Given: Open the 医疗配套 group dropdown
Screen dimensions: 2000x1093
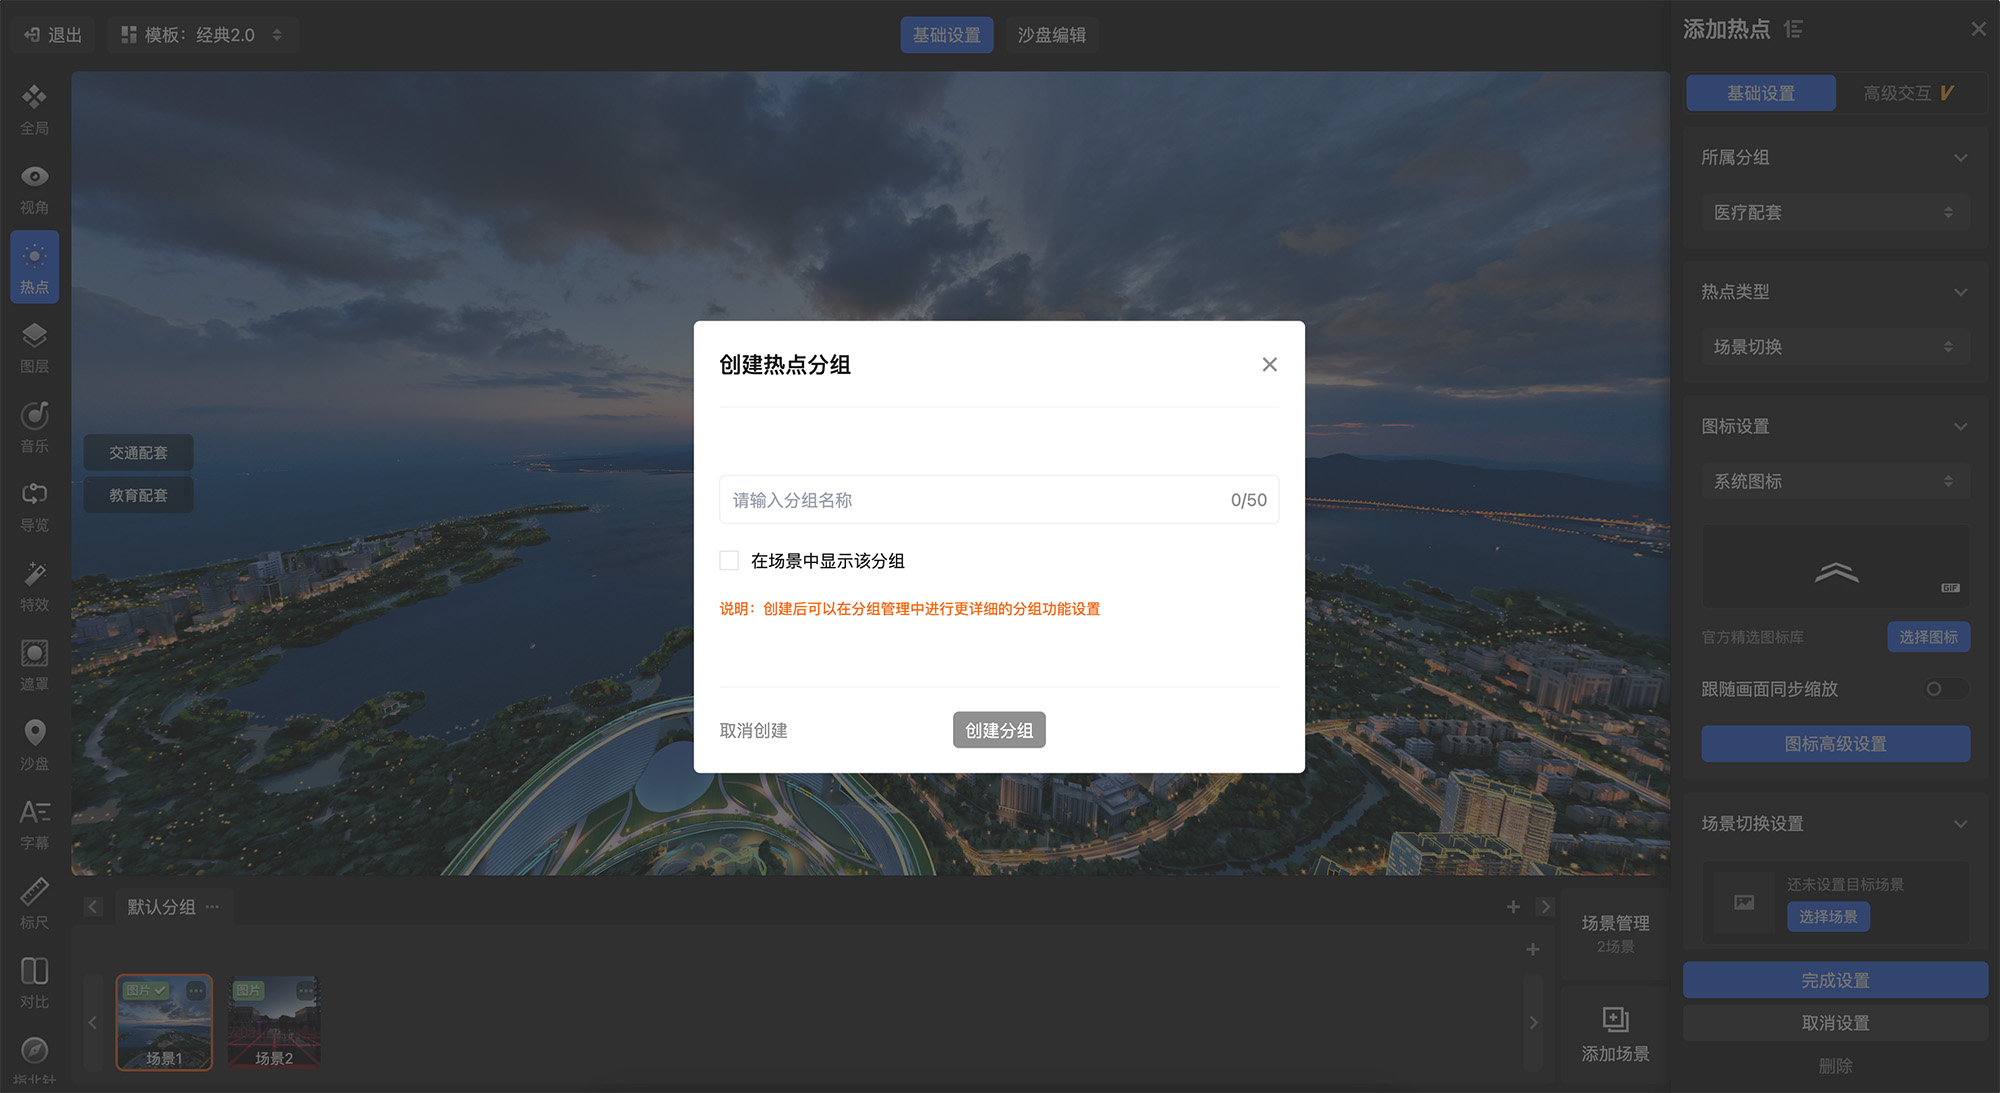Looking at the screenshot, I should click(x=1834, y=212).
